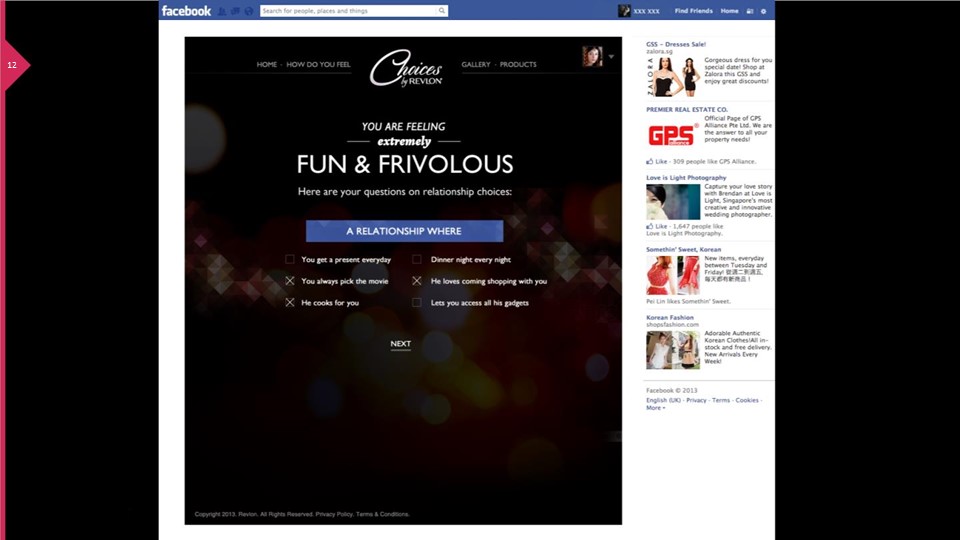Screen dimensions: 960x540
Task: Click the Choices by Revlon logo
Action: click(x=406, y=68)
